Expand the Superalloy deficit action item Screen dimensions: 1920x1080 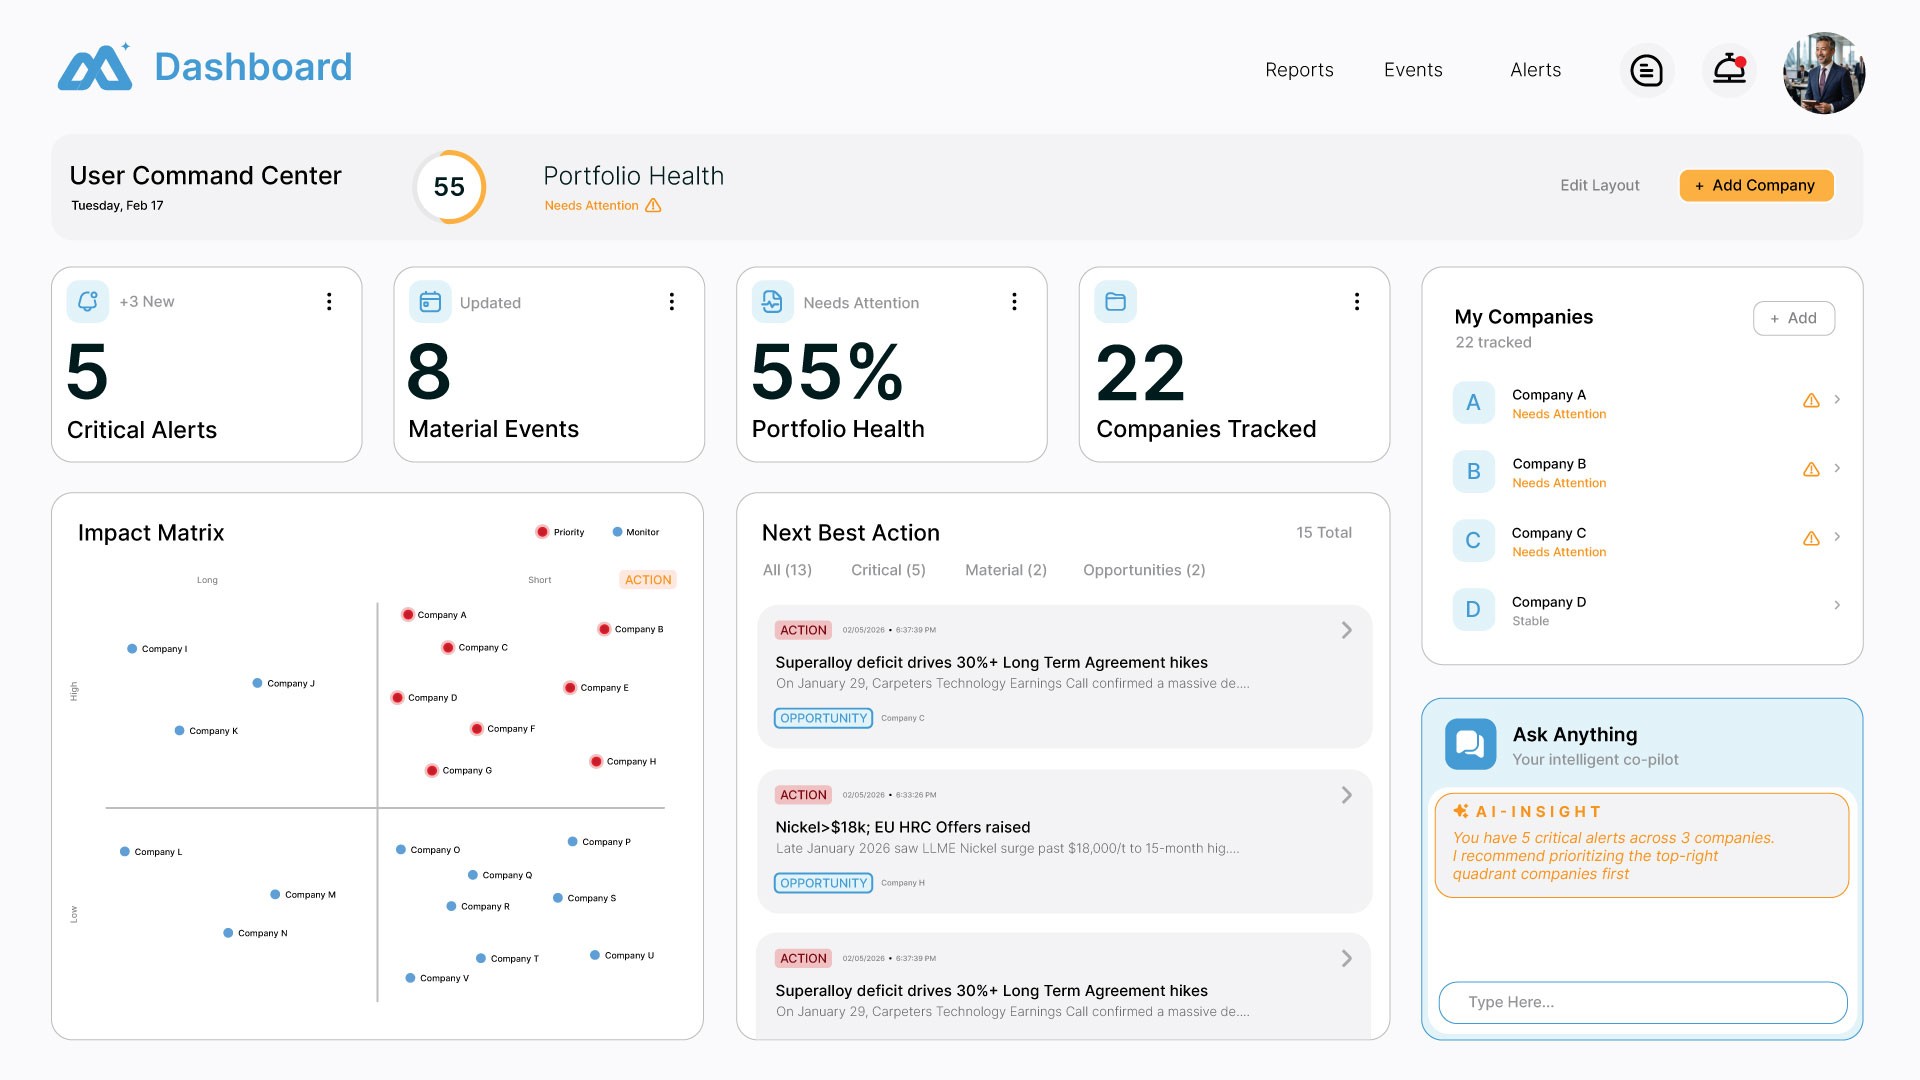[x=1346, y=630]
